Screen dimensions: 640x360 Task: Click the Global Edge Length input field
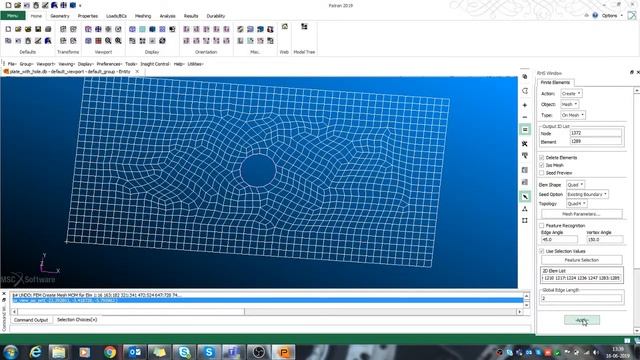click(x=582, y=298)
